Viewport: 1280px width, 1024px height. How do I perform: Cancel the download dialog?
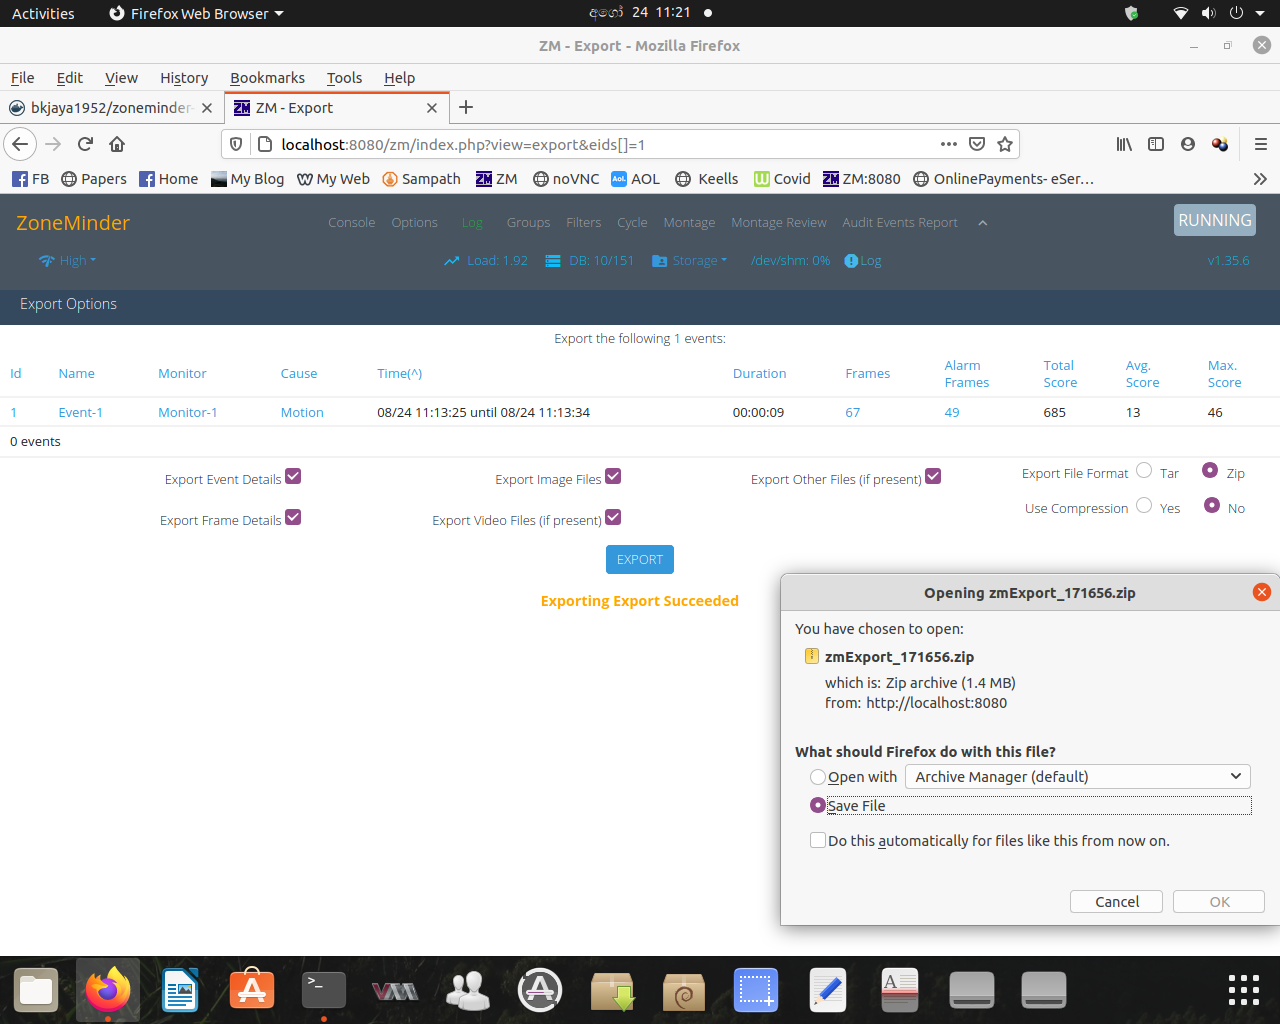[1117, 902]
